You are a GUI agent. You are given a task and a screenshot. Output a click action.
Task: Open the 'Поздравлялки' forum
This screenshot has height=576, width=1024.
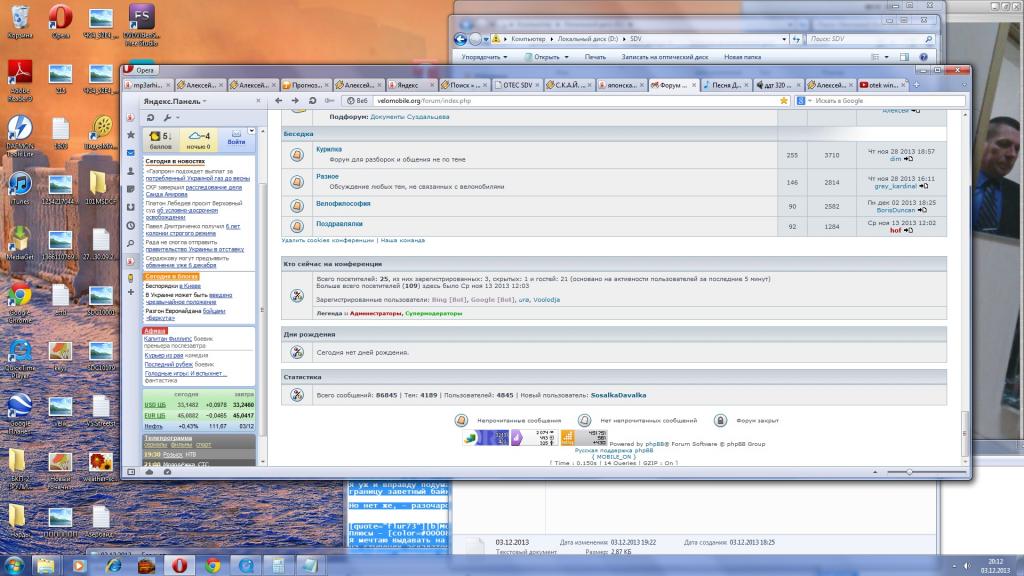339,224
